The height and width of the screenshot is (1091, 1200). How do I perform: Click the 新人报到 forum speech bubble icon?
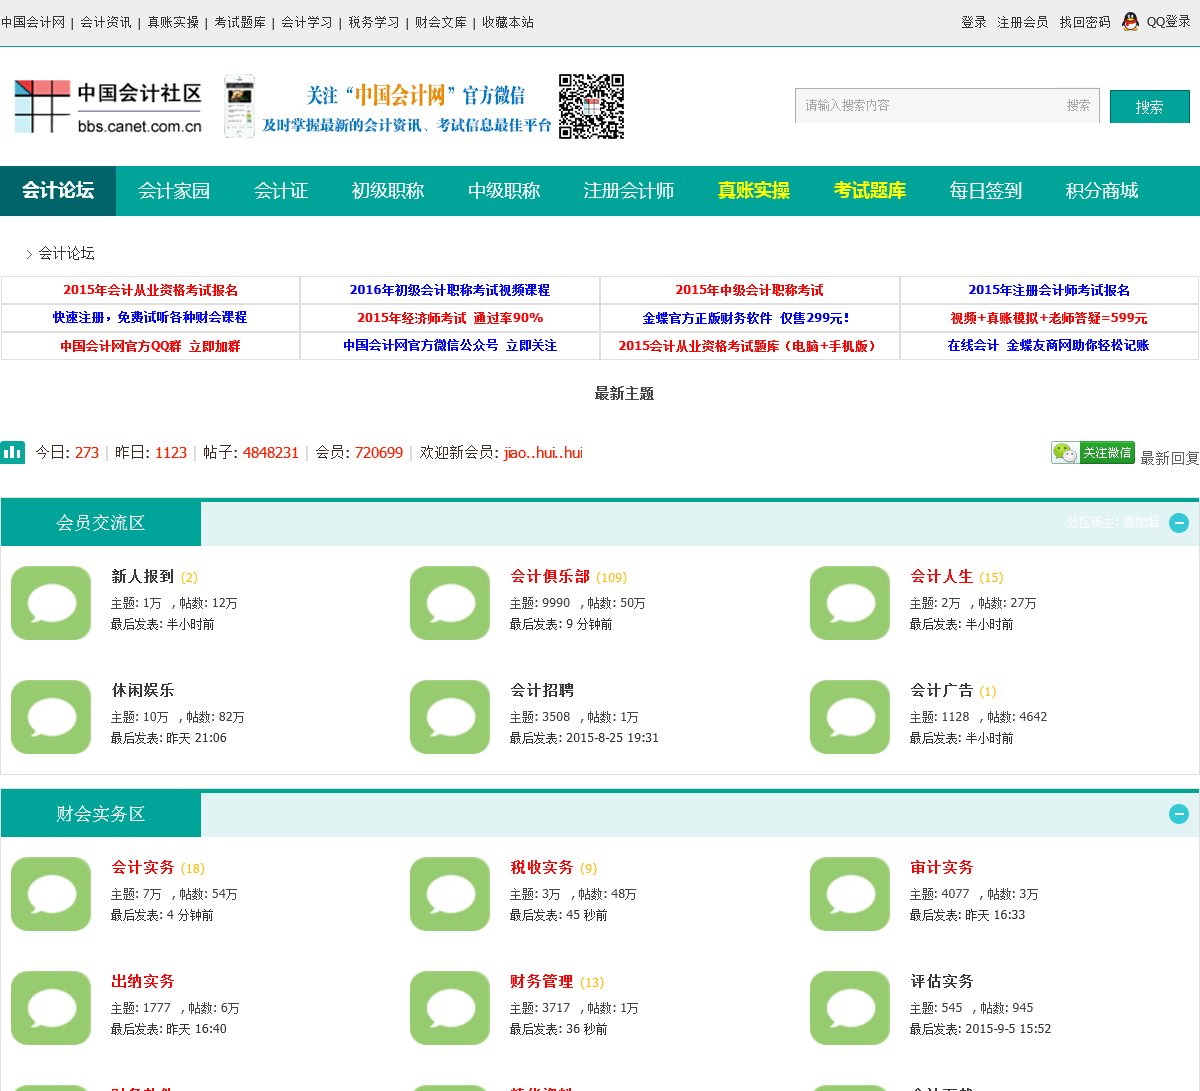(x=51, y=603)
